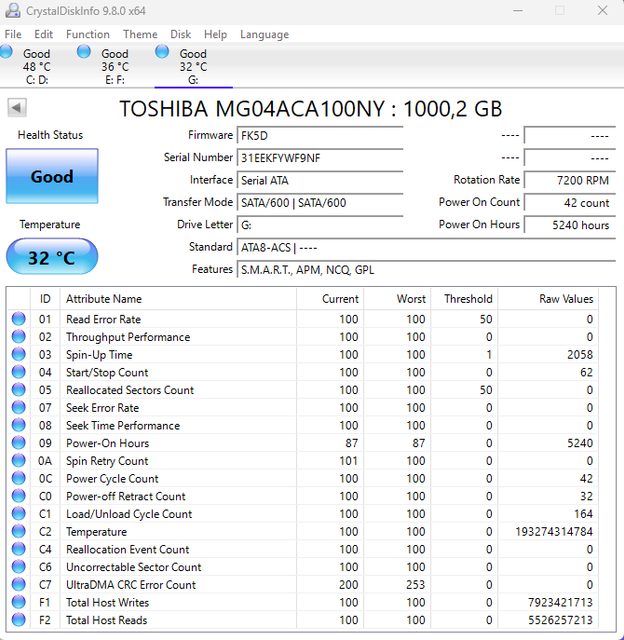
Task: Click status orb for Load/Unload Cycle Count
Action: pos(18,514)
